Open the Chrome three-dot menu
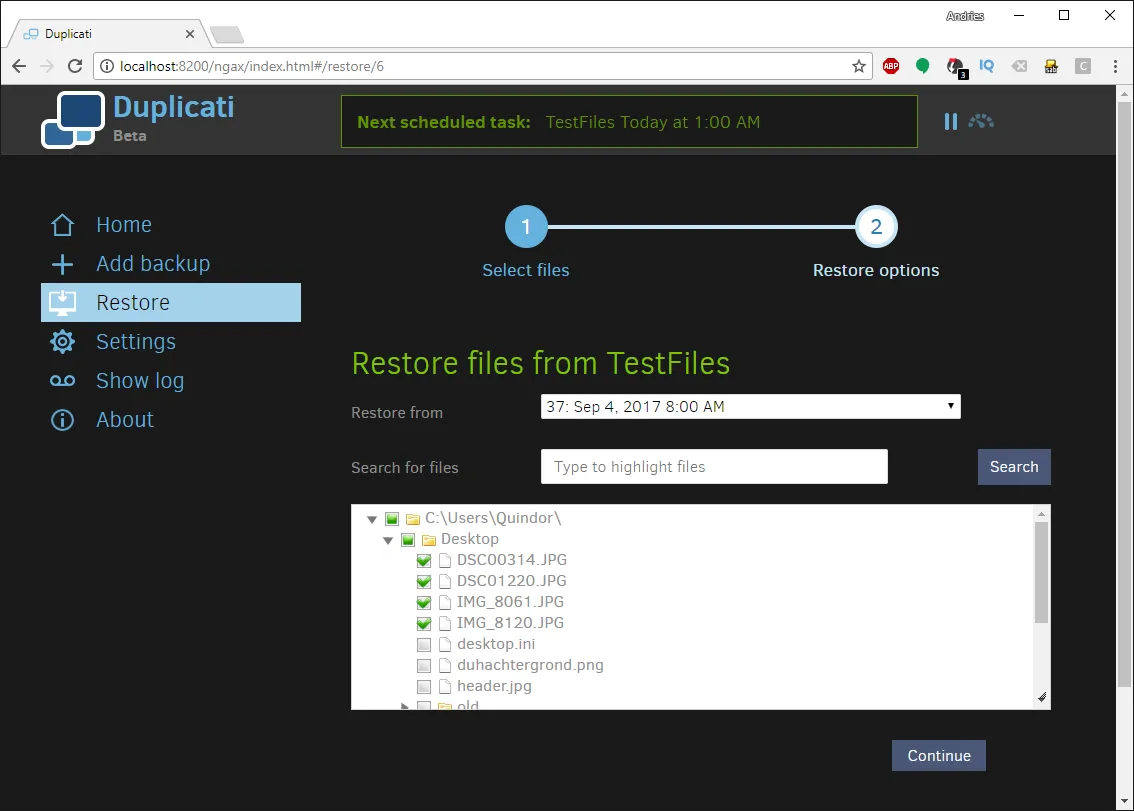 click(x=1115, y=67)
